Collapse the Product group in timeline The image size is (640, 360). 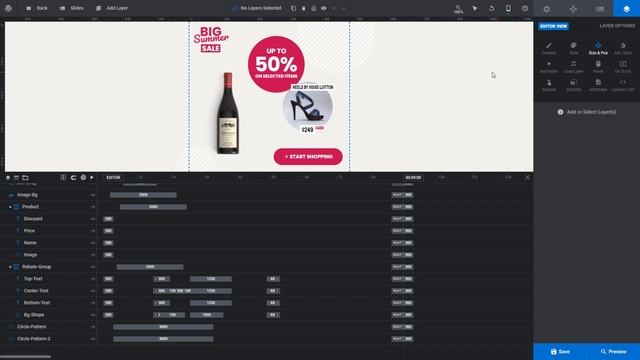pyautogui.click(x=10, y=207)
